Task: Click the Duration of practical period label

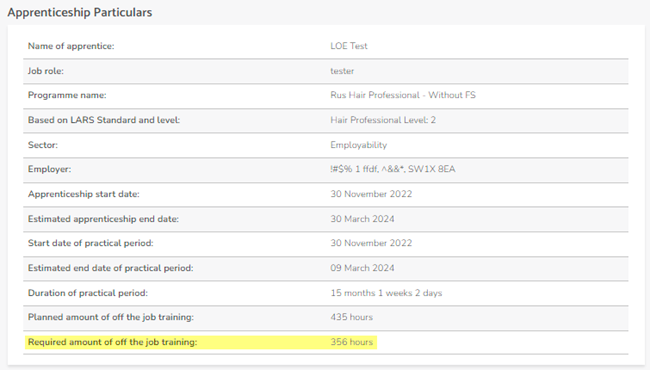Action: [88, 293]
